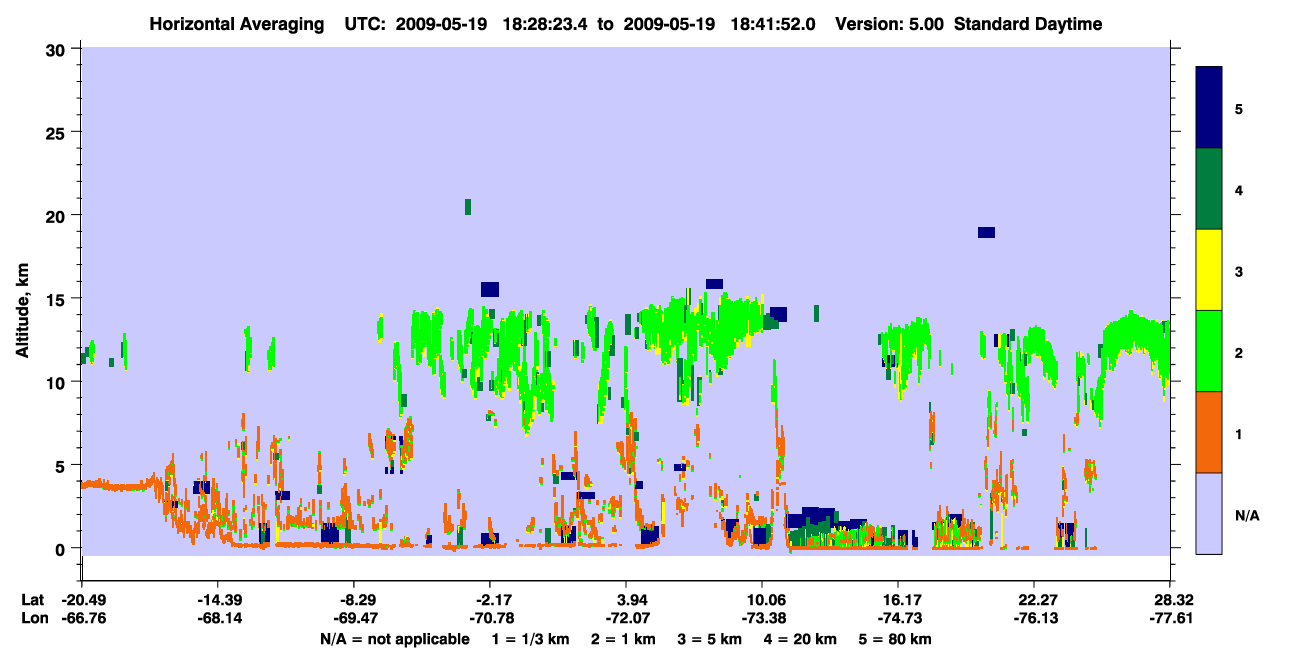Click the end time '18:41:52.0' in title
The height and width of the screenshot is (667, 1300).
(x=774, y=24)
